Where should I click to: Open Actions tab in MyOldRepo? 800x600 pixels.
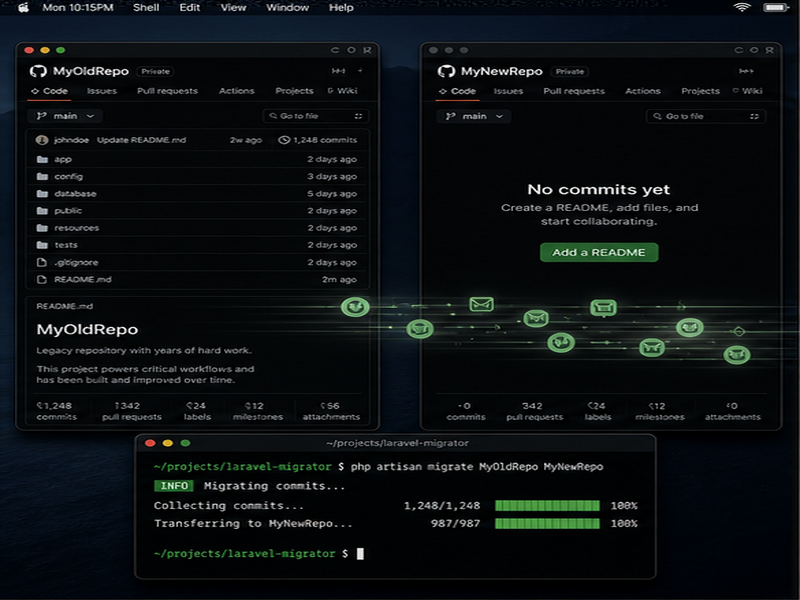[x=236, y=91]
